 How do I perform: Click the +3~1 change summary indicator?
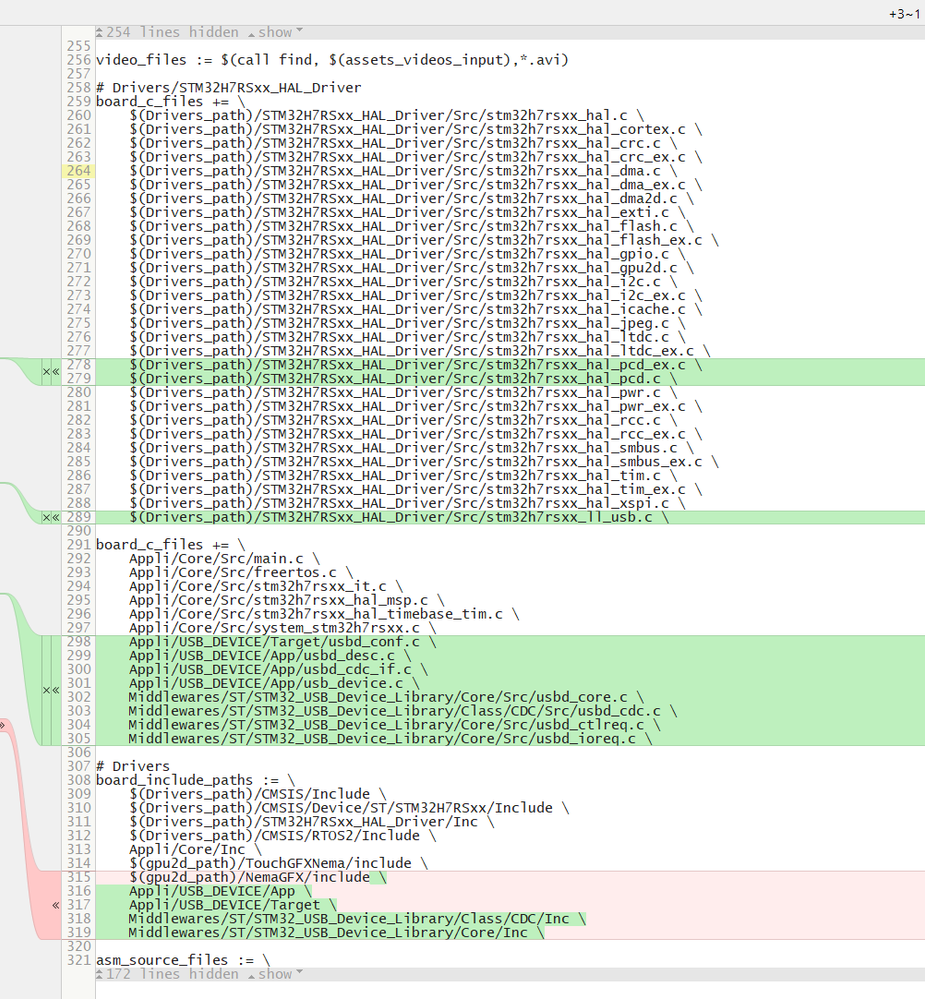(905, 14)
